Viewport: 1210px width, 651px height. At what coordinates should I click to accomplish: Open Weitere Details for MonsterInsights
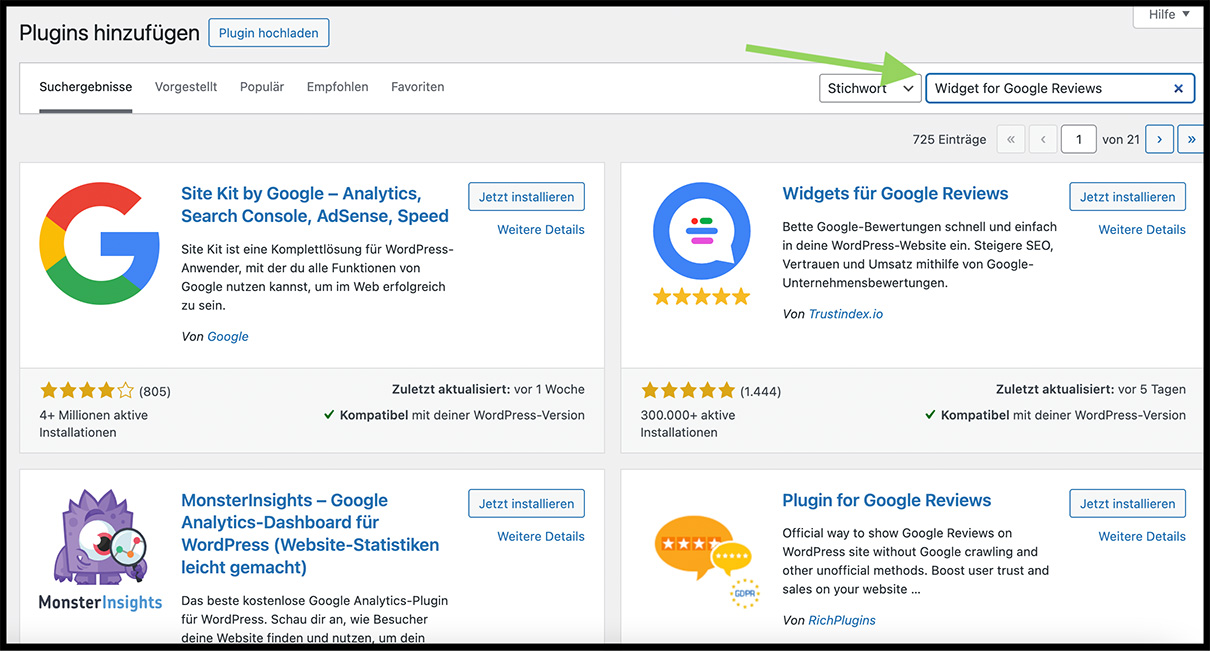coord(541,537)
